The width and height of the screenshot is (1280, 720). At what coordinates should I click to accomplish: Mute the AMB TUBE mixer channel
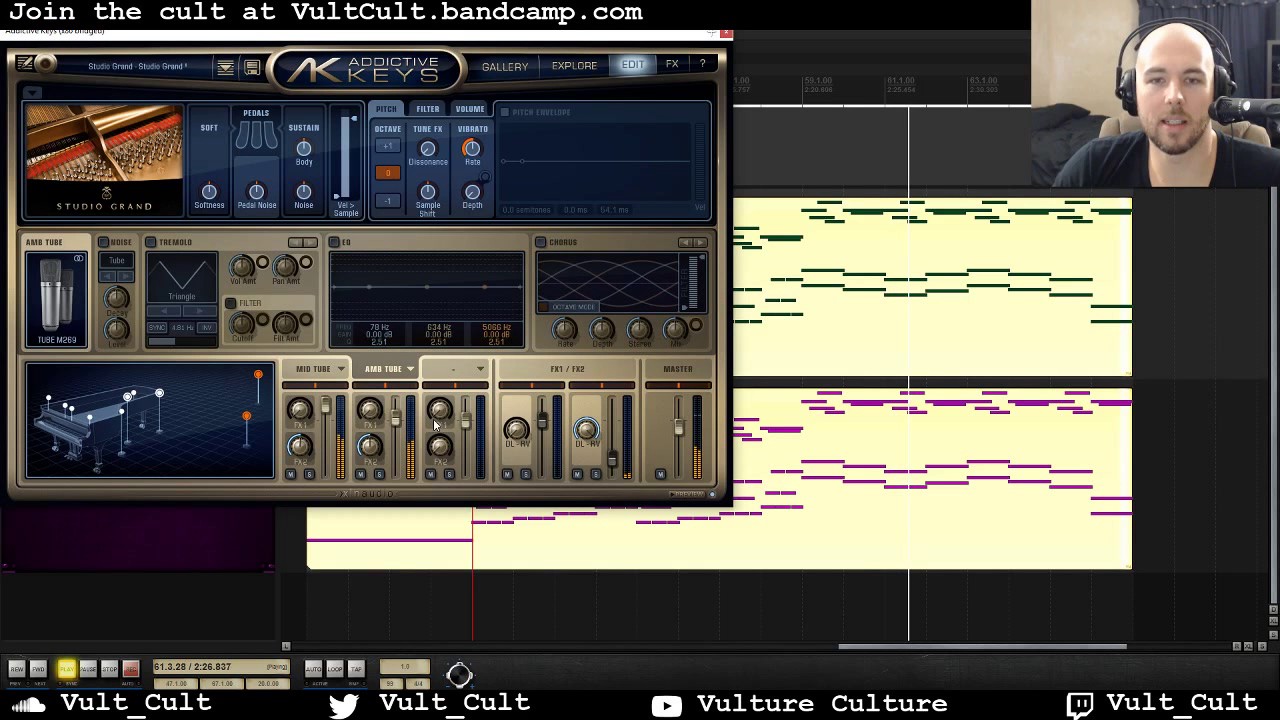(361, 474)
